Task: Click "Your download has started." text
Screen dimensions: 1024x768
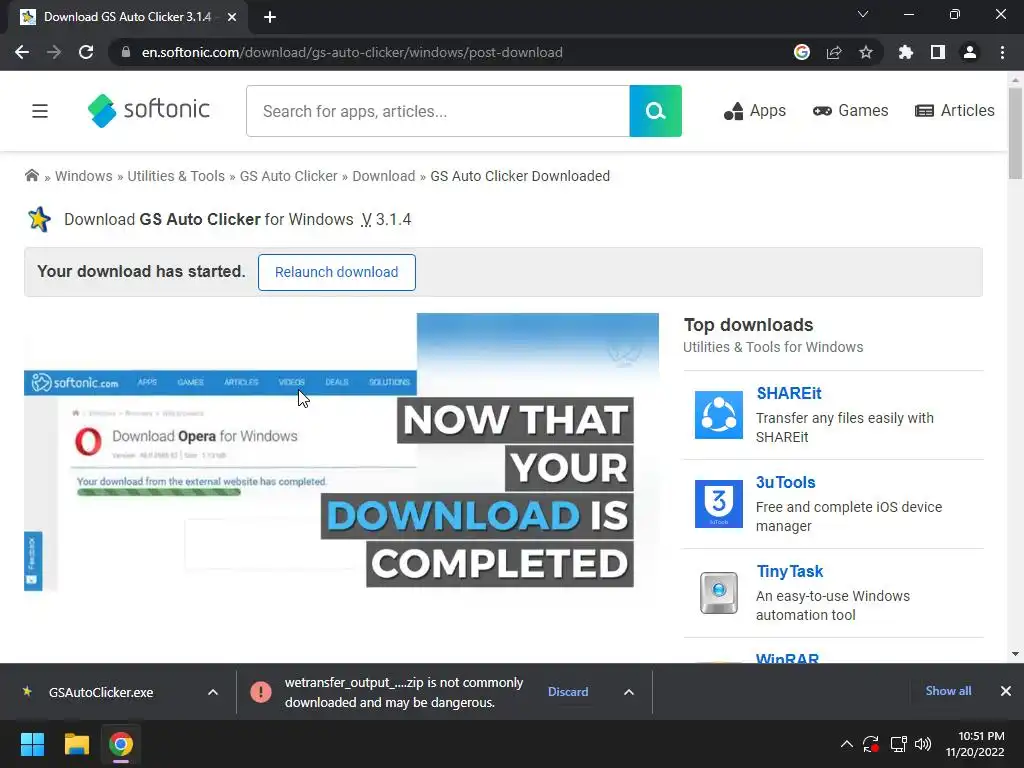Action: [141, 272]
